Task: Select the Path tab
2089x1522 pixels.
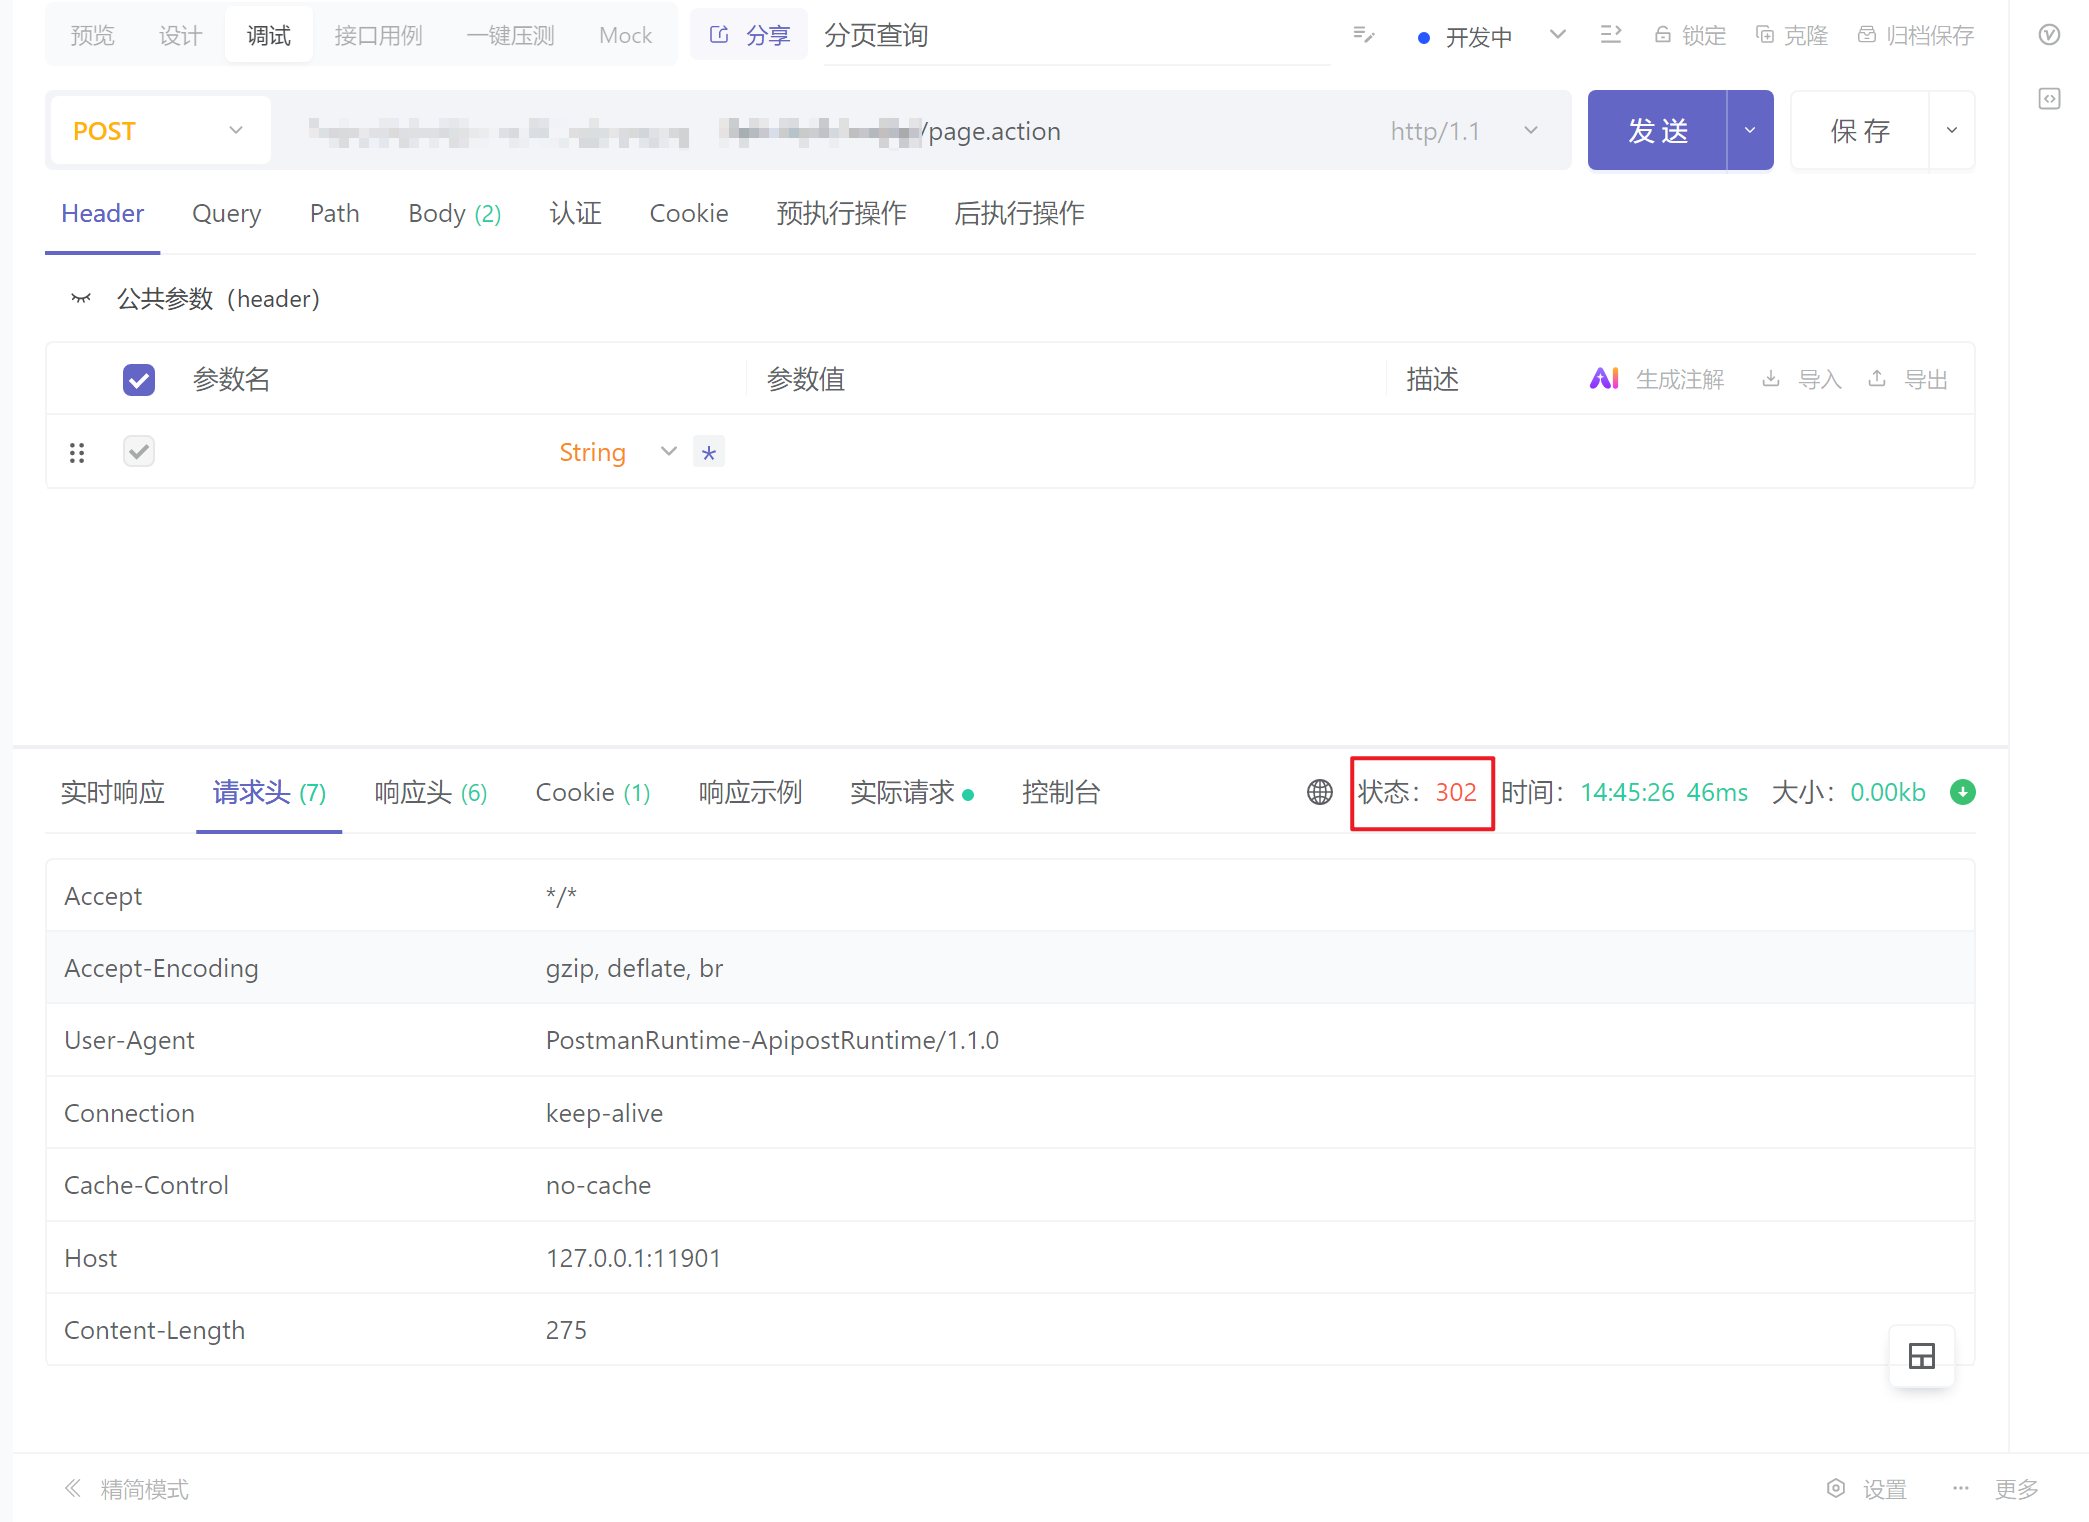Action: (334, 213)
